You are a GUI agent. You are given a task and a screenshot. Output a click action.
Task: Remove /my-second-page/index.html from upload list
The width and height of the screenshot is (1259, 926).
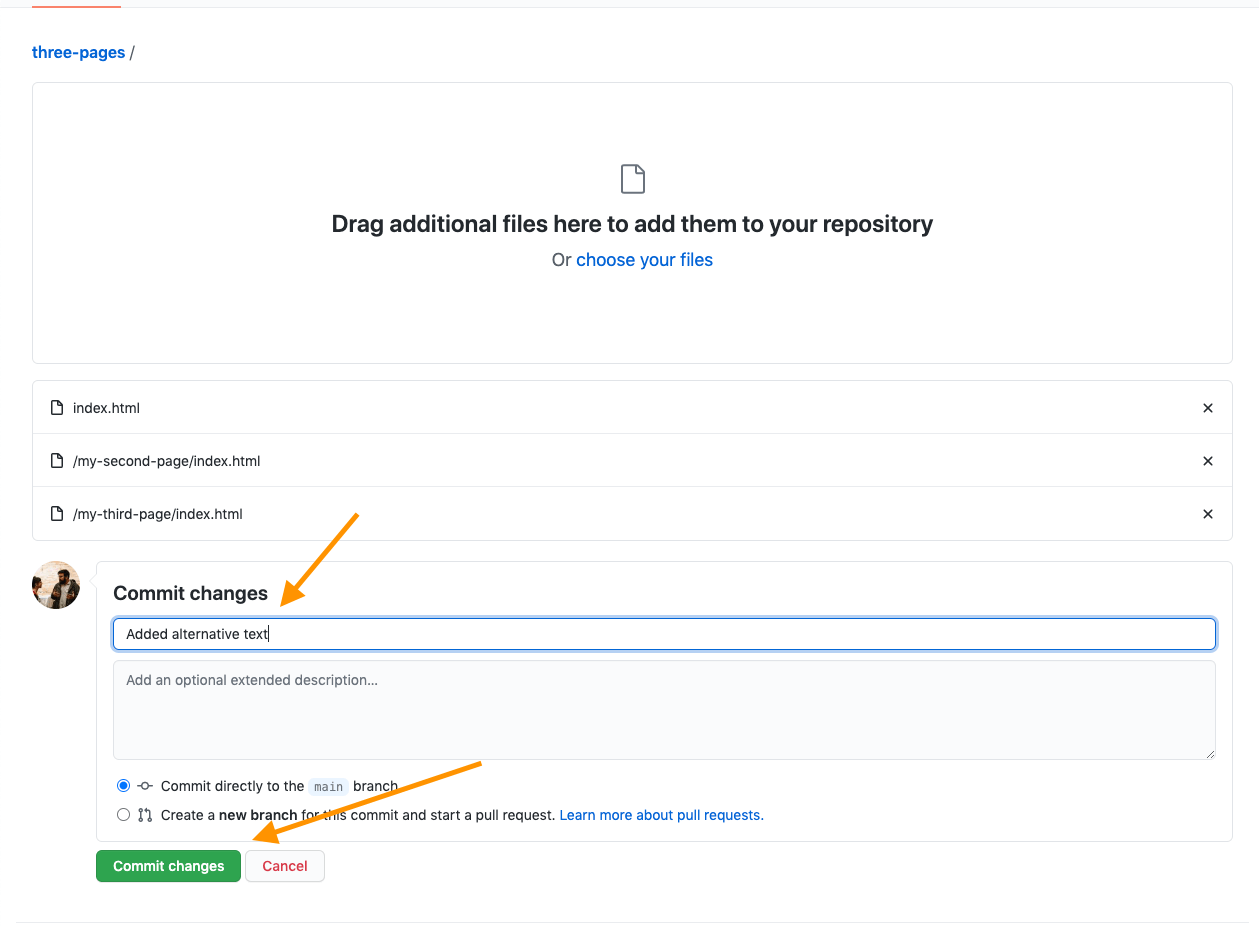click(1207, 461)
